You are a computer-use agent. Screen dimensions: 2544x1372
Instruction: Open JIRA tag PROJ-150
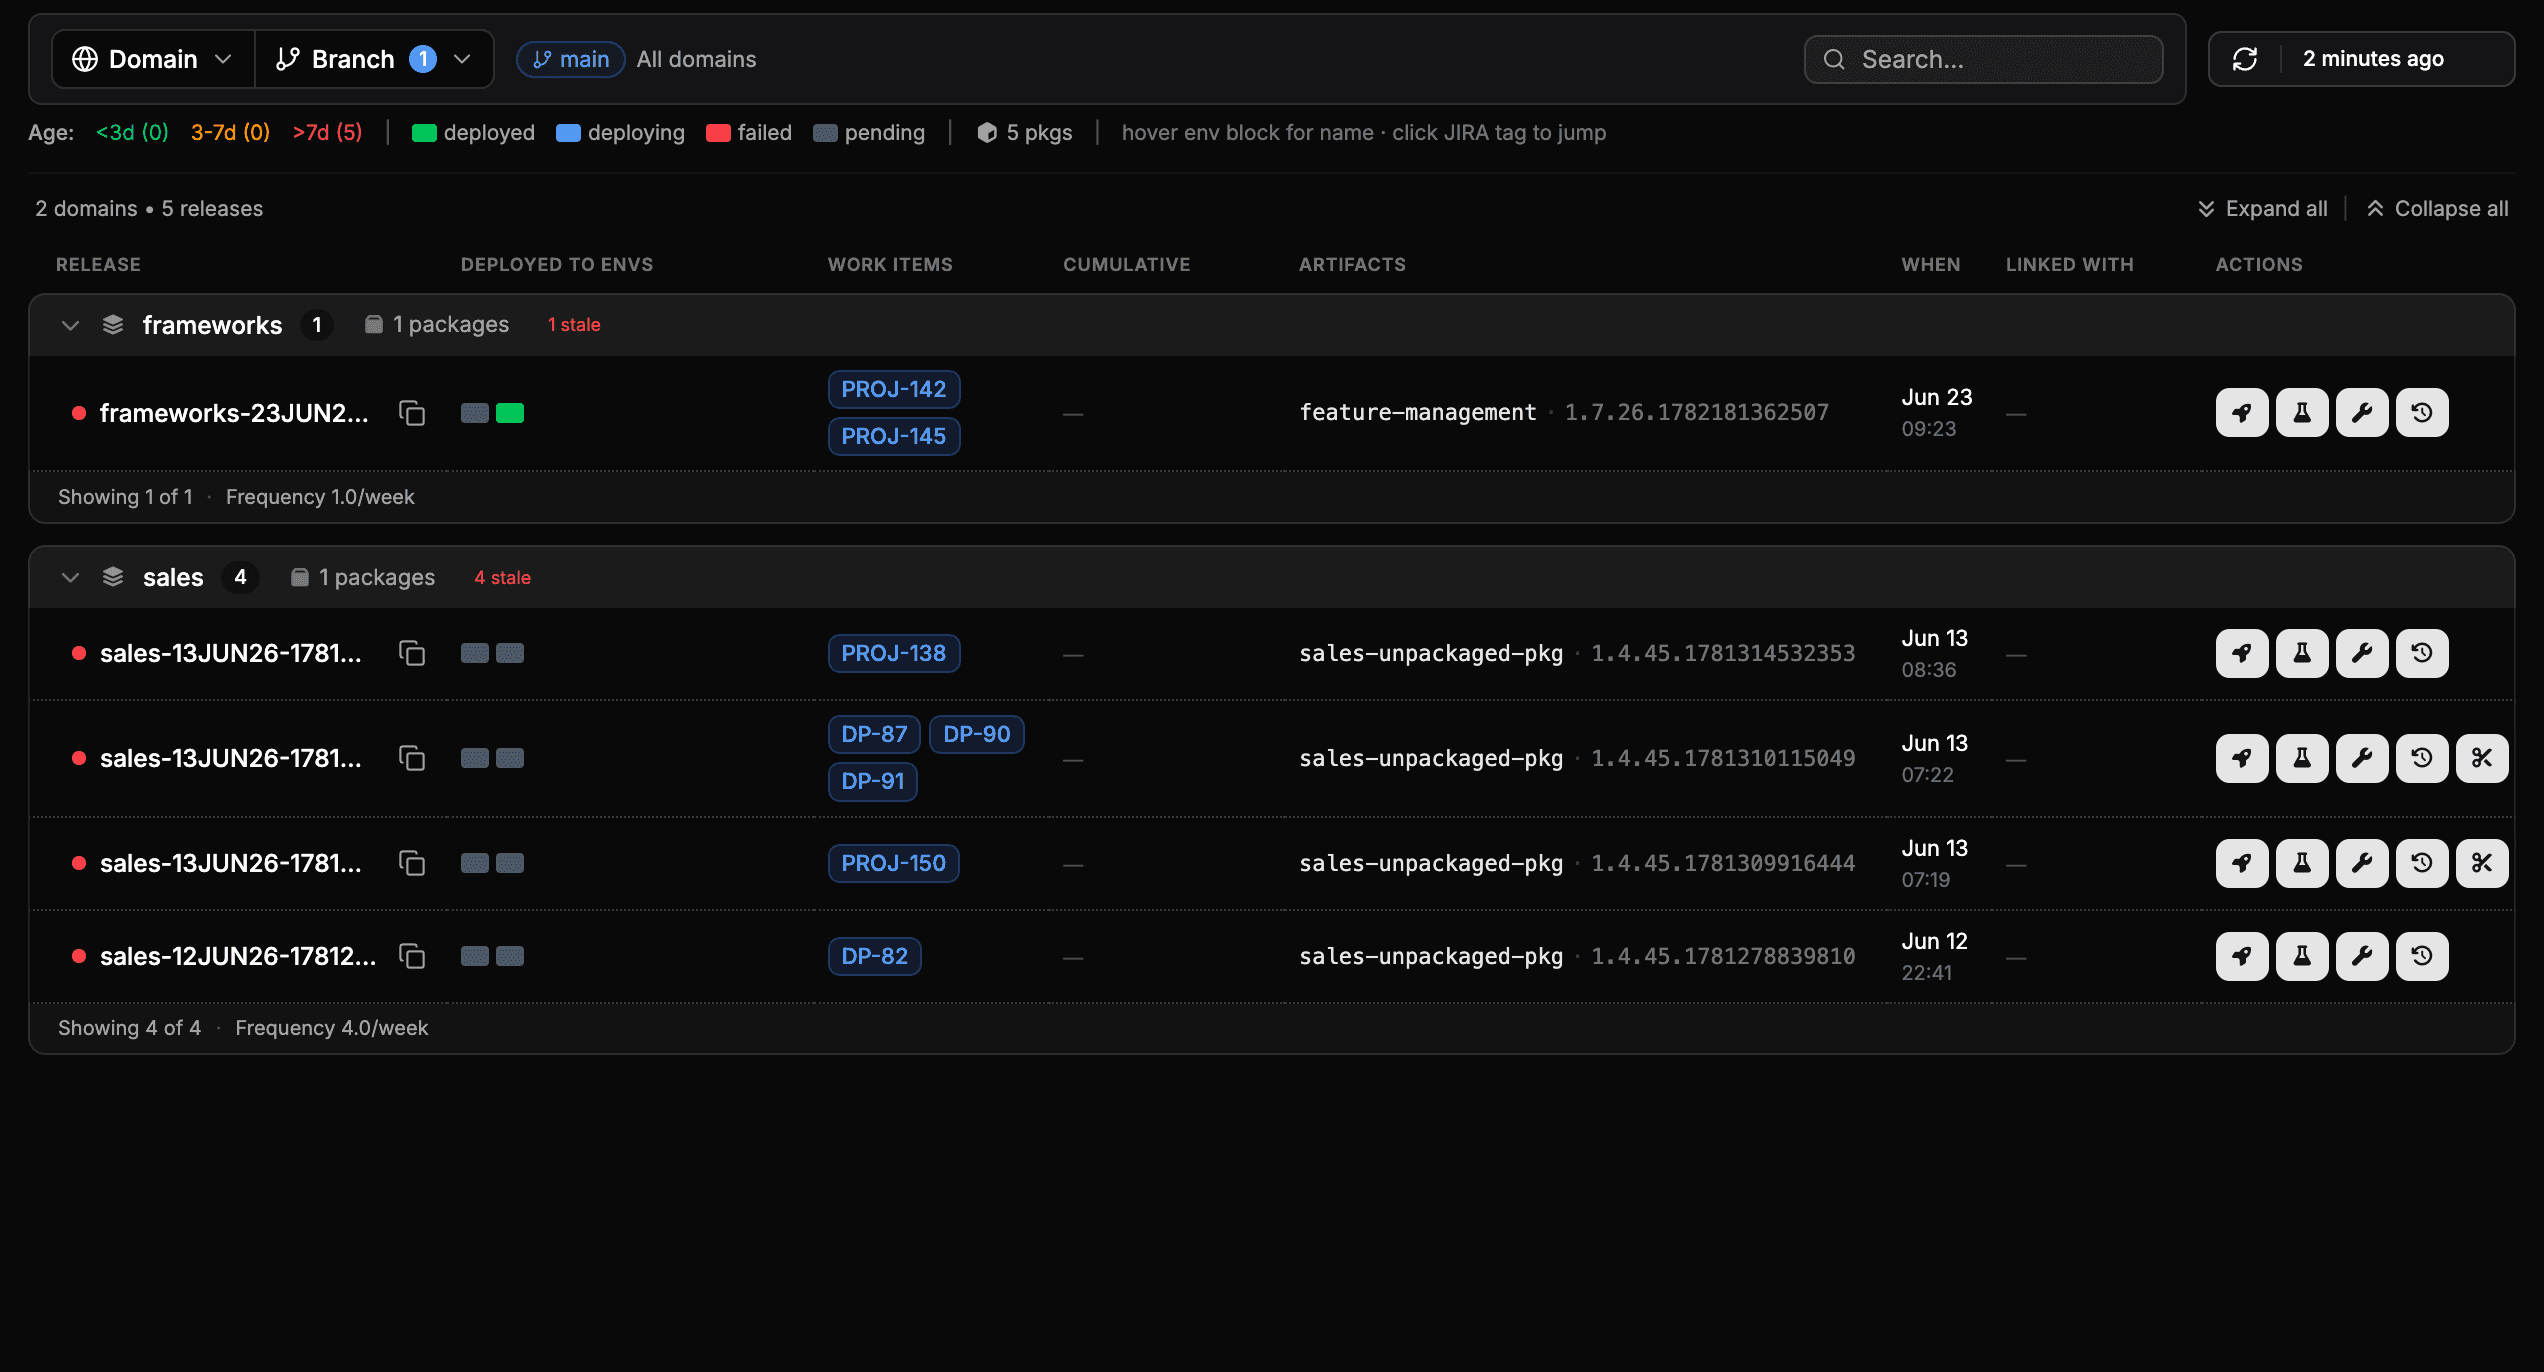[894, 864]
